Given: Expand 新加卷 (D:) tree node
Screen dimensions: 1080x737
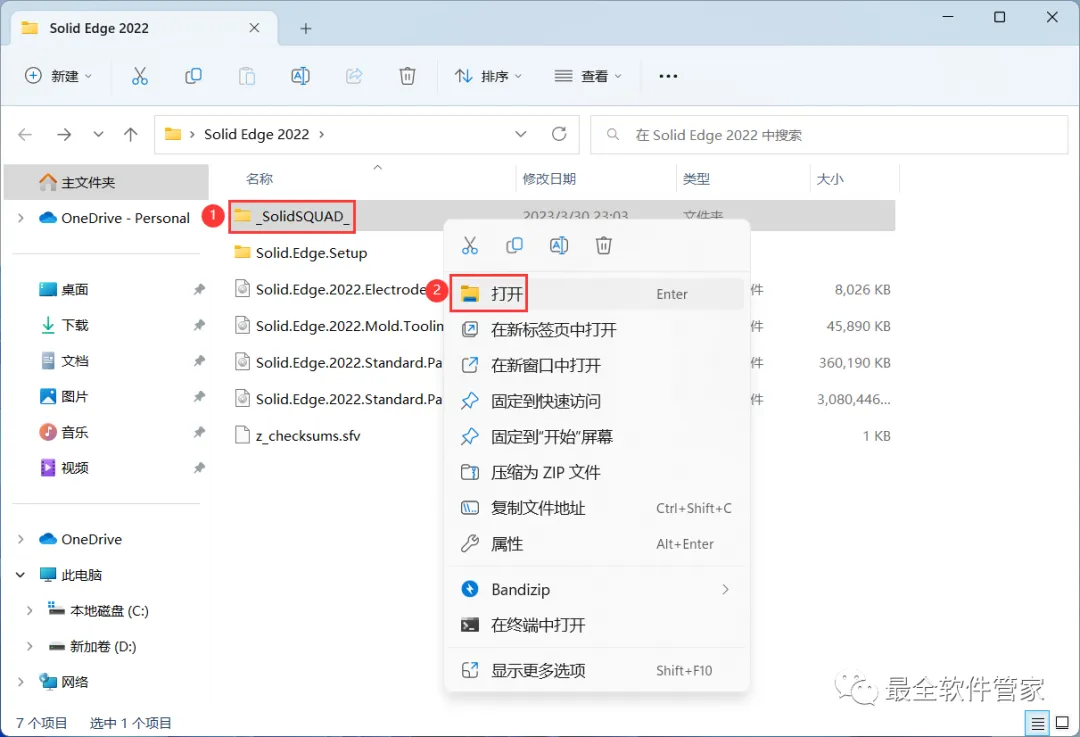Looking at the screenshot, I should (29, 647).
